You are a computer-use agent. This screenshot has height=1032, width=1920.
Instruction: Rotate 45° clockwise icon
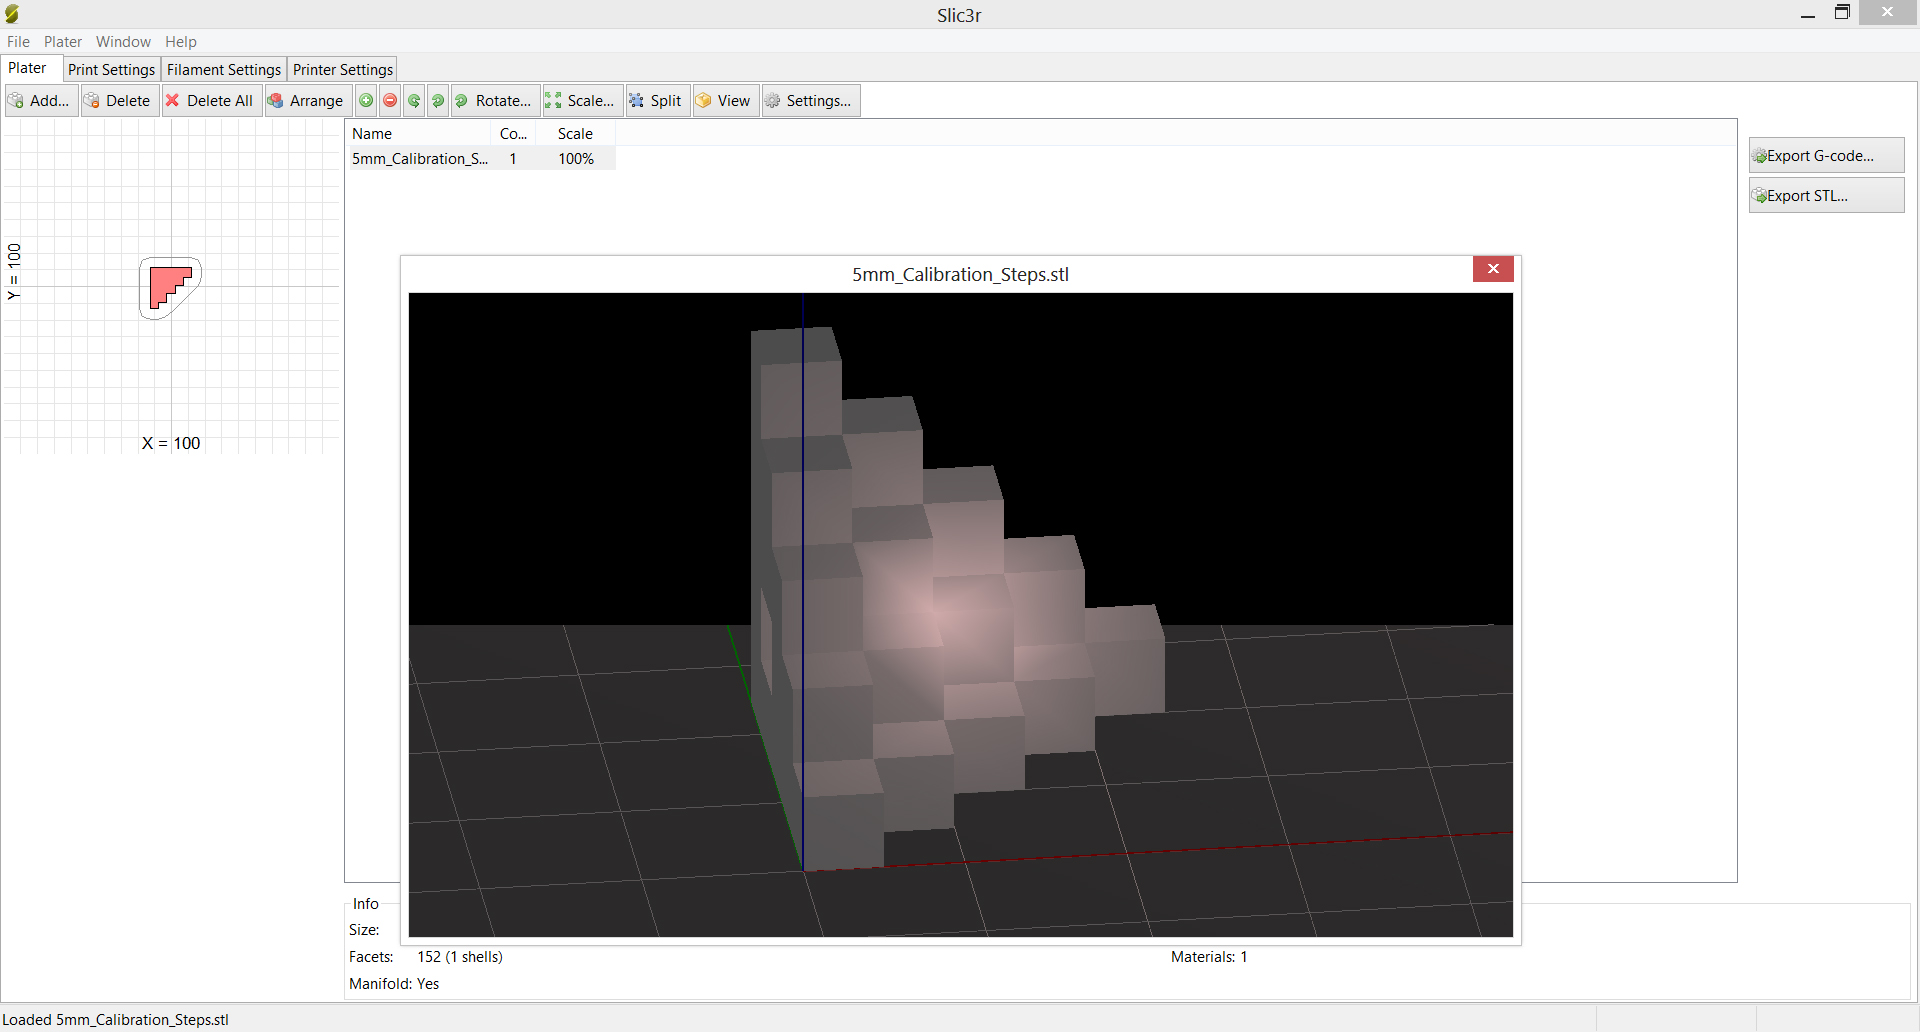click(x=439, y=101)
